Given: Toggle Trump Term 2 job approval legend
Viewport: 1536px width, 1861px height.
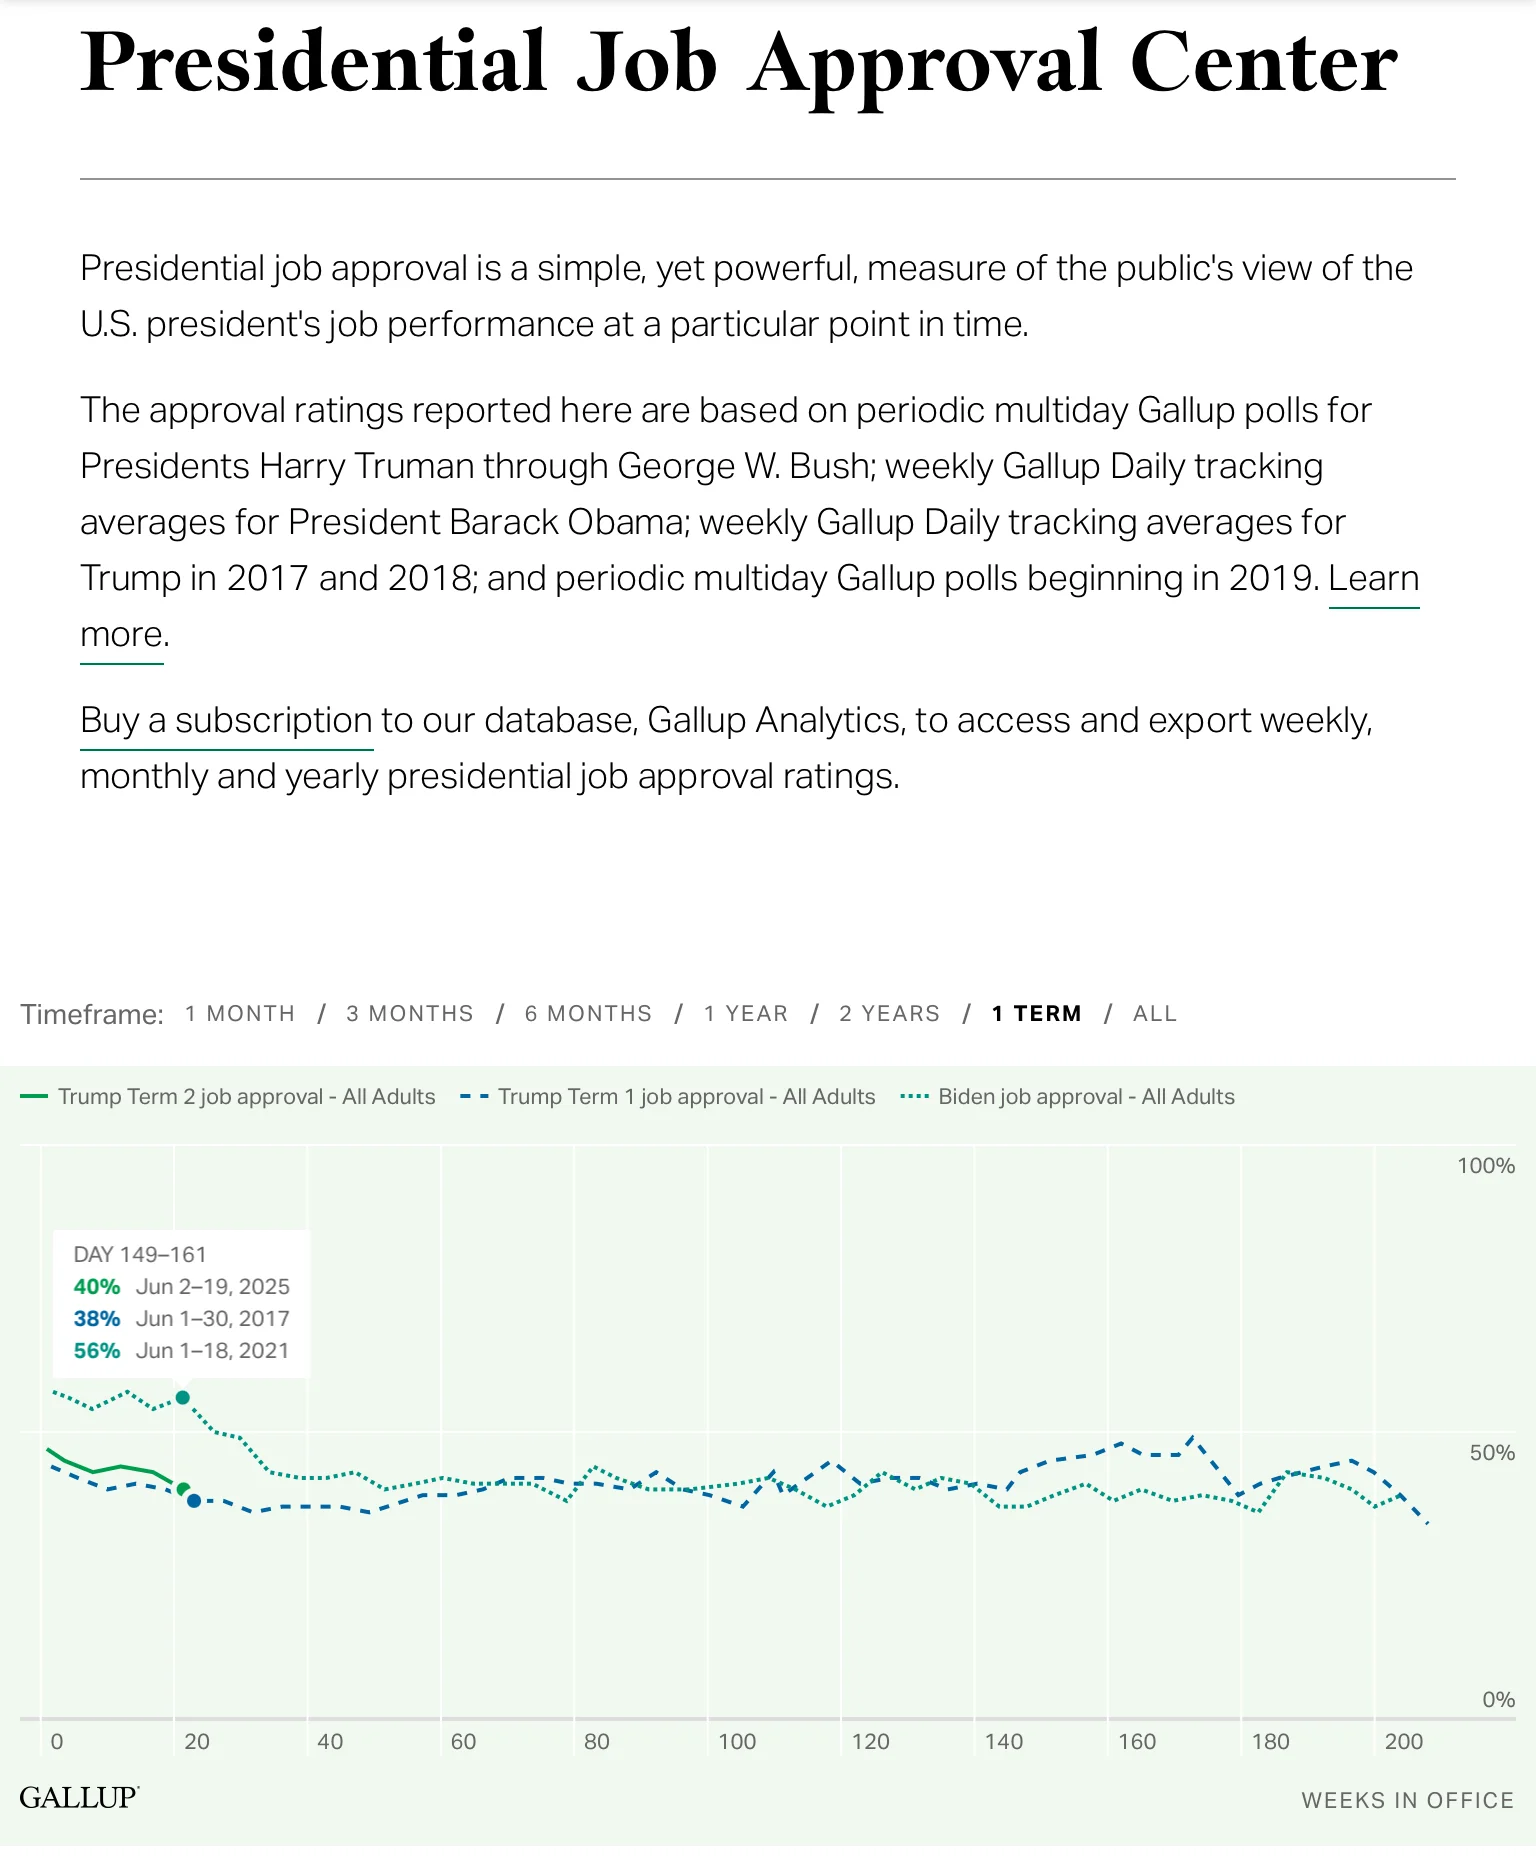Looking at the screenshot, I should point(246,1097).
